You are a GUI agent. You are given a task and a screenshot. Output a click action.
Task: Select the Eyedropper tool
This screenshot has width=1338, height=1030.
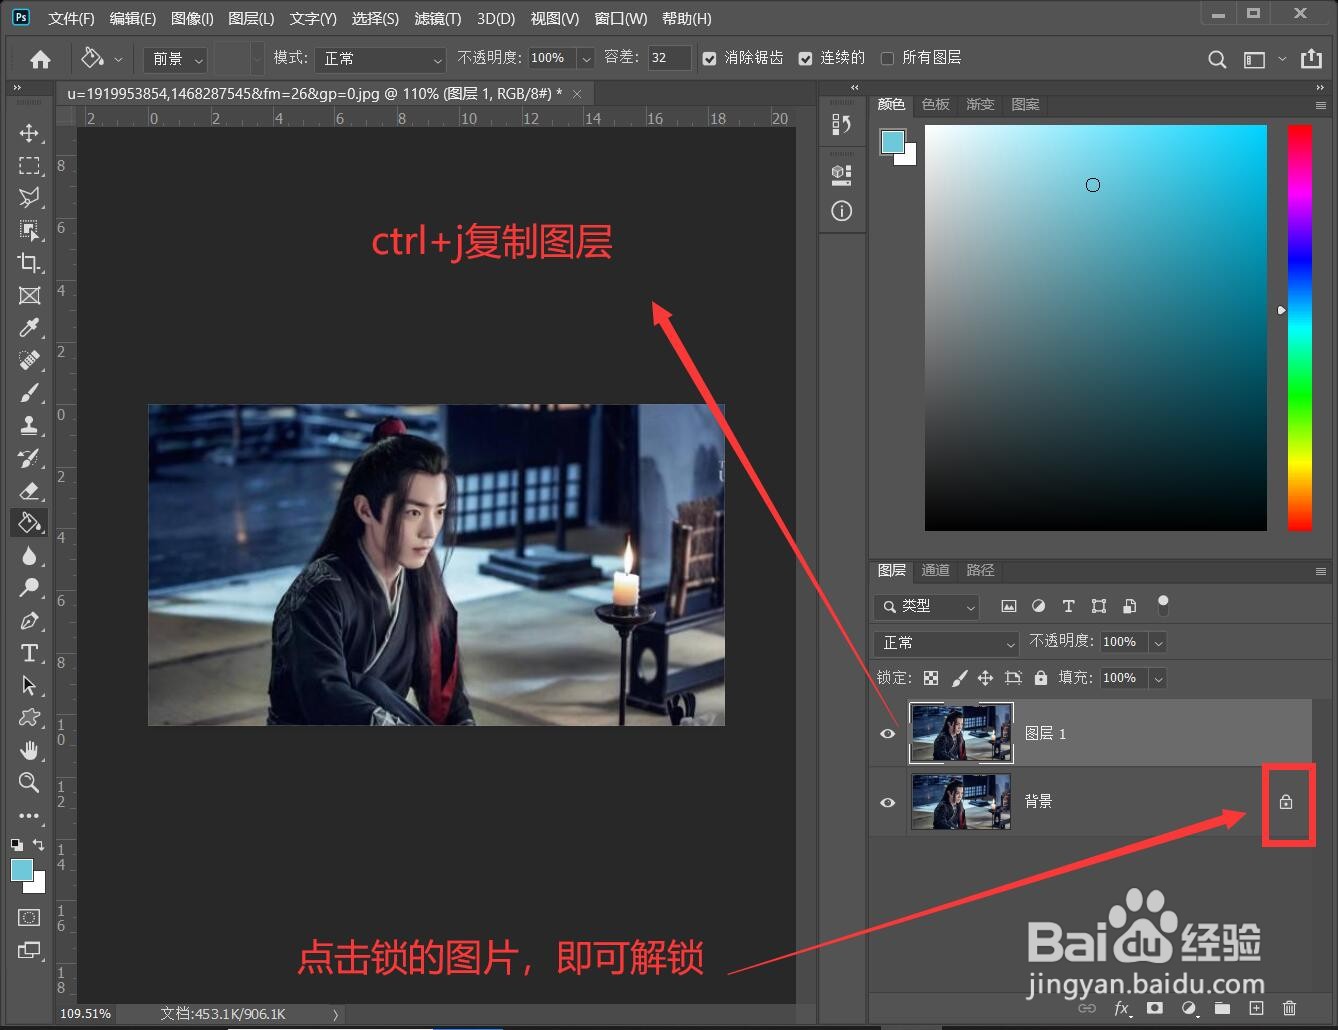pyautogui.click(x=29, y=328)
